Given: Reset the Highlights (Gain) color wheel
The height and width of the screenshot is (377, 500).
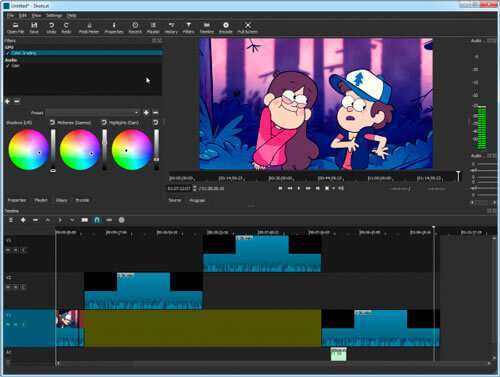Looking at the screenshot, I should (x=156, y=122).
